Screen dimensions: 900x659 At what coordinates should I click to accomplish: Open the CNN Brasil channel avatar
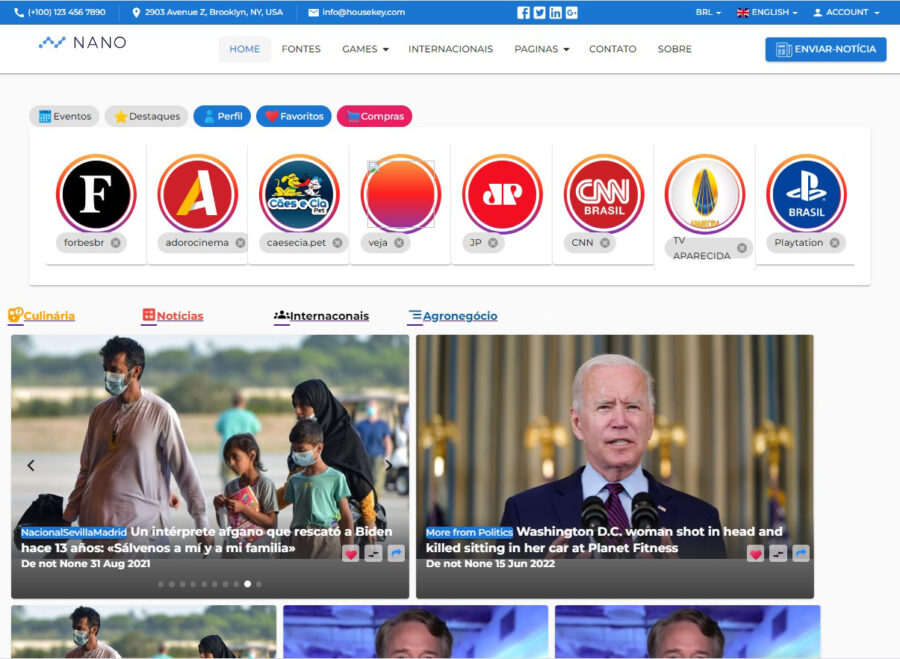click(603, 194)
